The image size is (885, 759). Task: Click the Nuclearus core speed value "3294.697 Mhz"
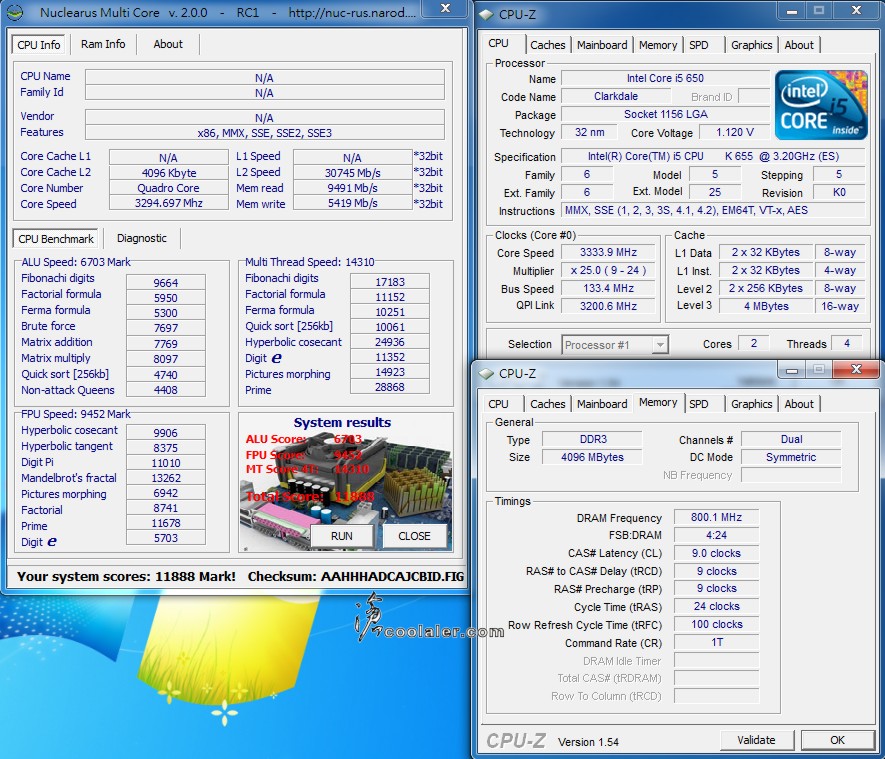(x=169, y=203)
